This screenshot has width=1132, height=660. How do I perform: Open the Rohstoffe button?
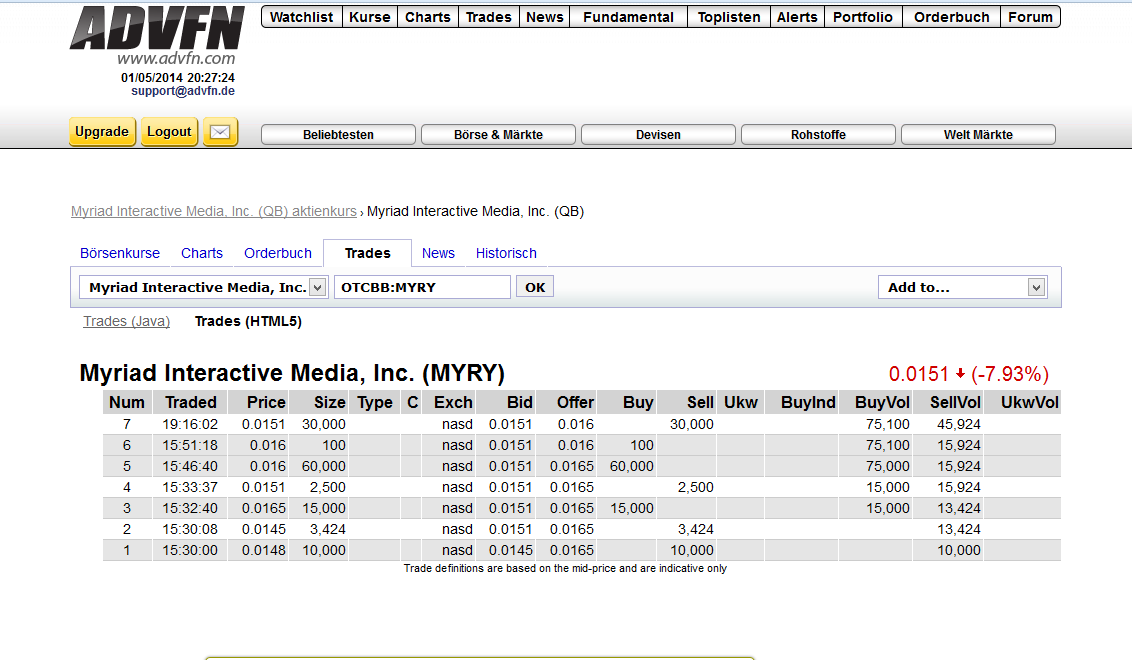(818, 134)
